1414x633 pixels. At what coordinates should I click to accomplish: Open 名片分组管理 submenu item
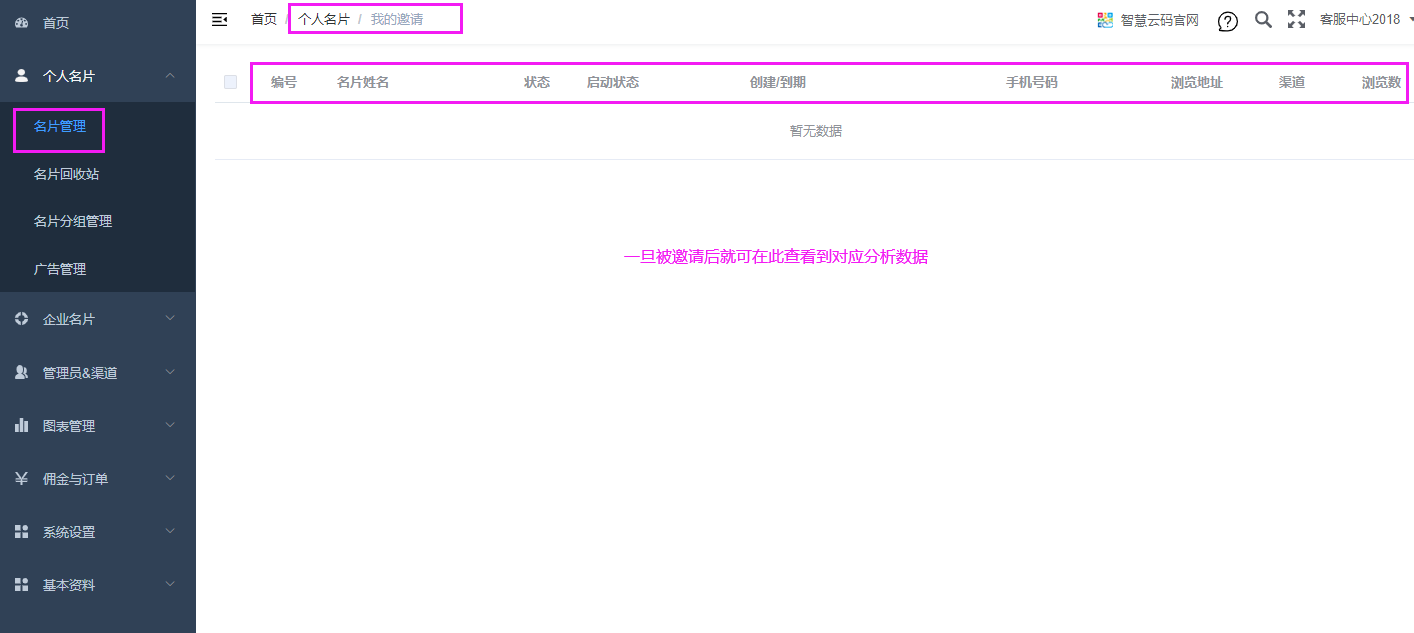72,221
